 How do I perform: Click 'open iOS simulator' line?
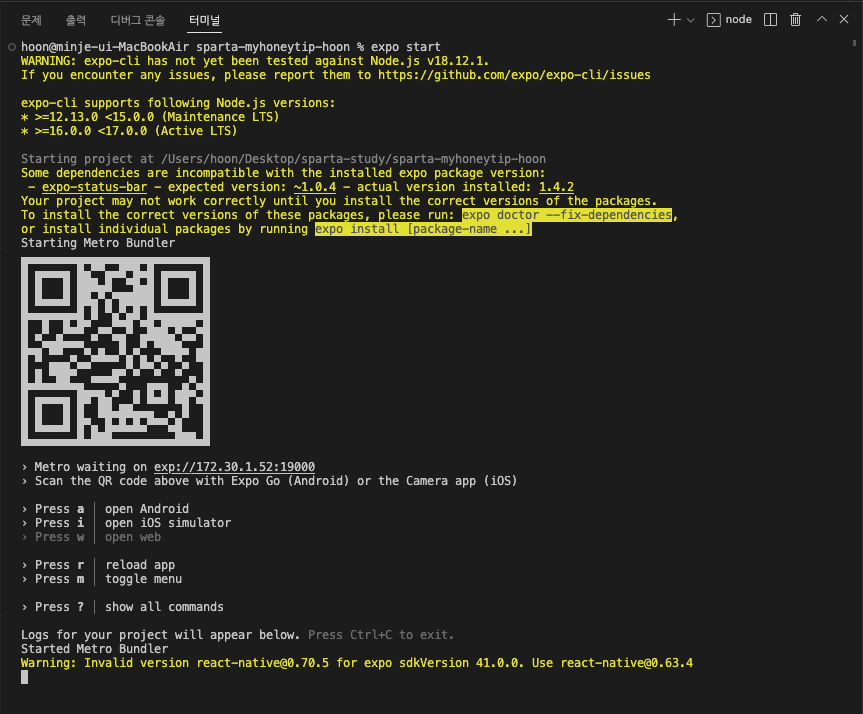[x=168, y=523]
